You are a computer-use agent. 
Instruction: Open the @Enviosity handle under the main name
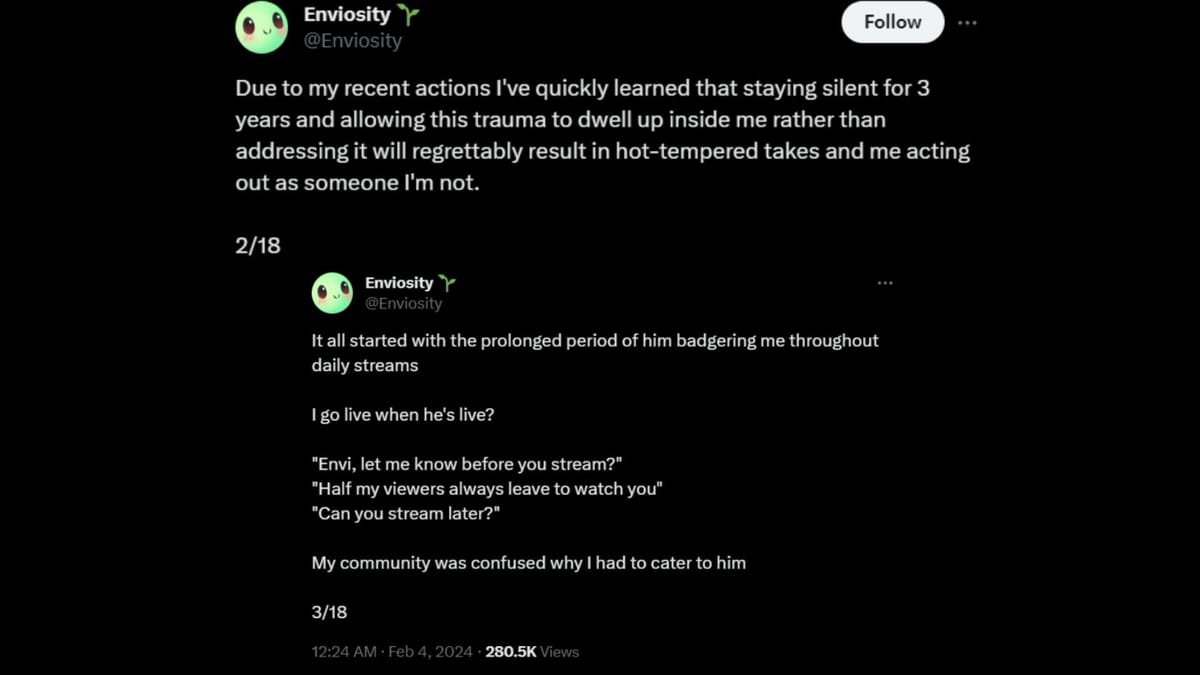click(x=351, y=40)
